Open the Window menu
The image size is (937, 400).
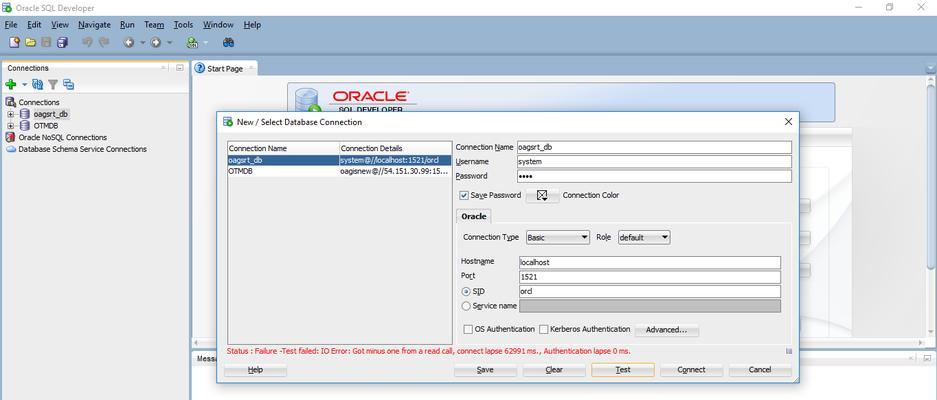click(218, 25)
